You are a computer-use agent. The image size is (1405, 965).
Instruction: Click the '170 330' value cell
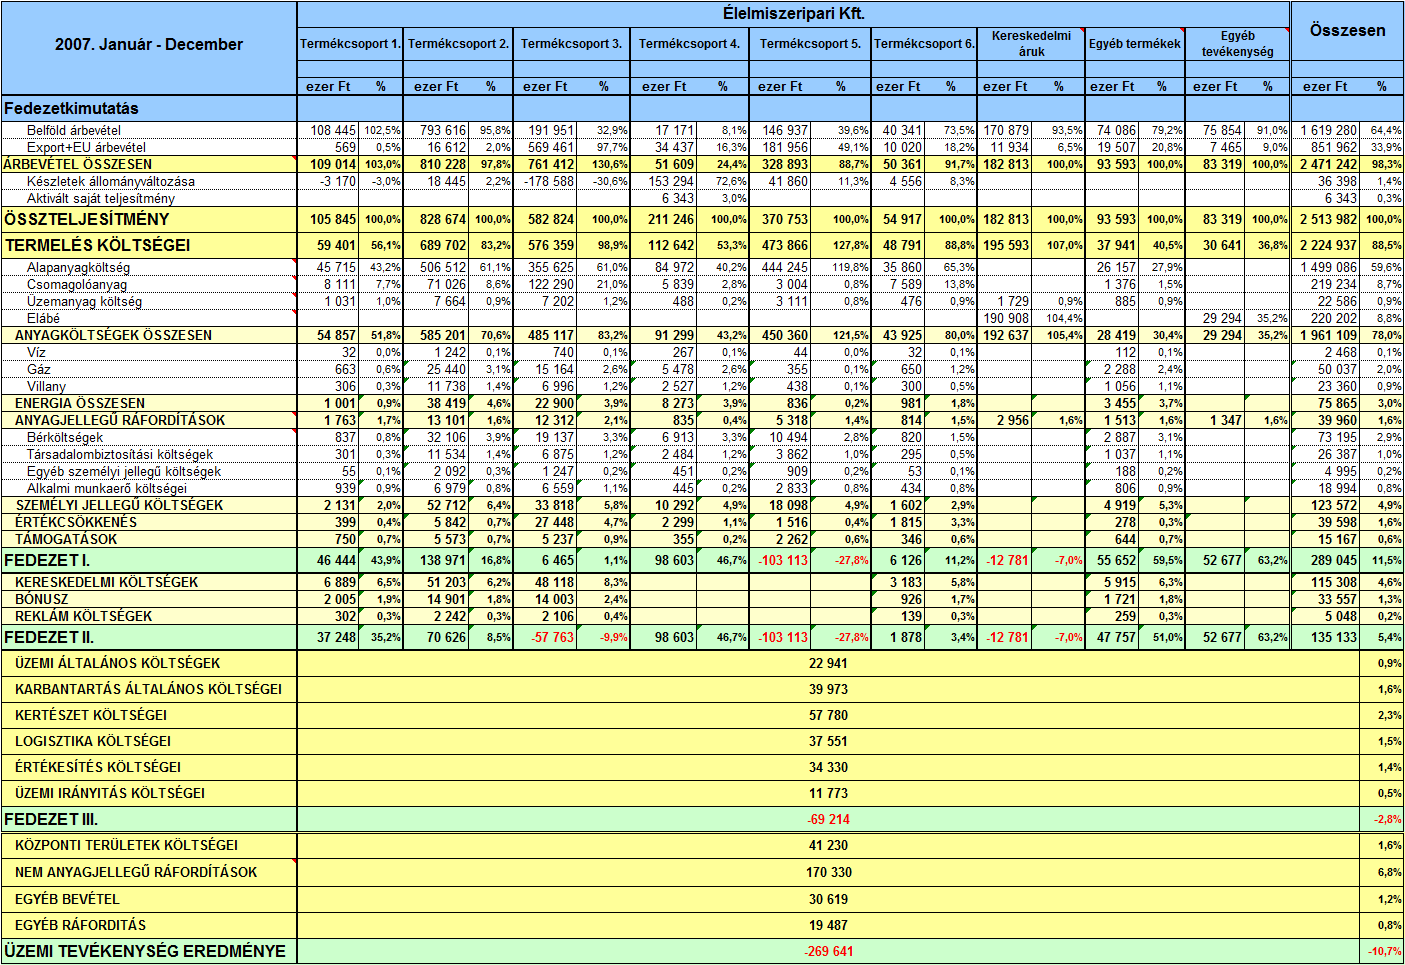(829, 872)
